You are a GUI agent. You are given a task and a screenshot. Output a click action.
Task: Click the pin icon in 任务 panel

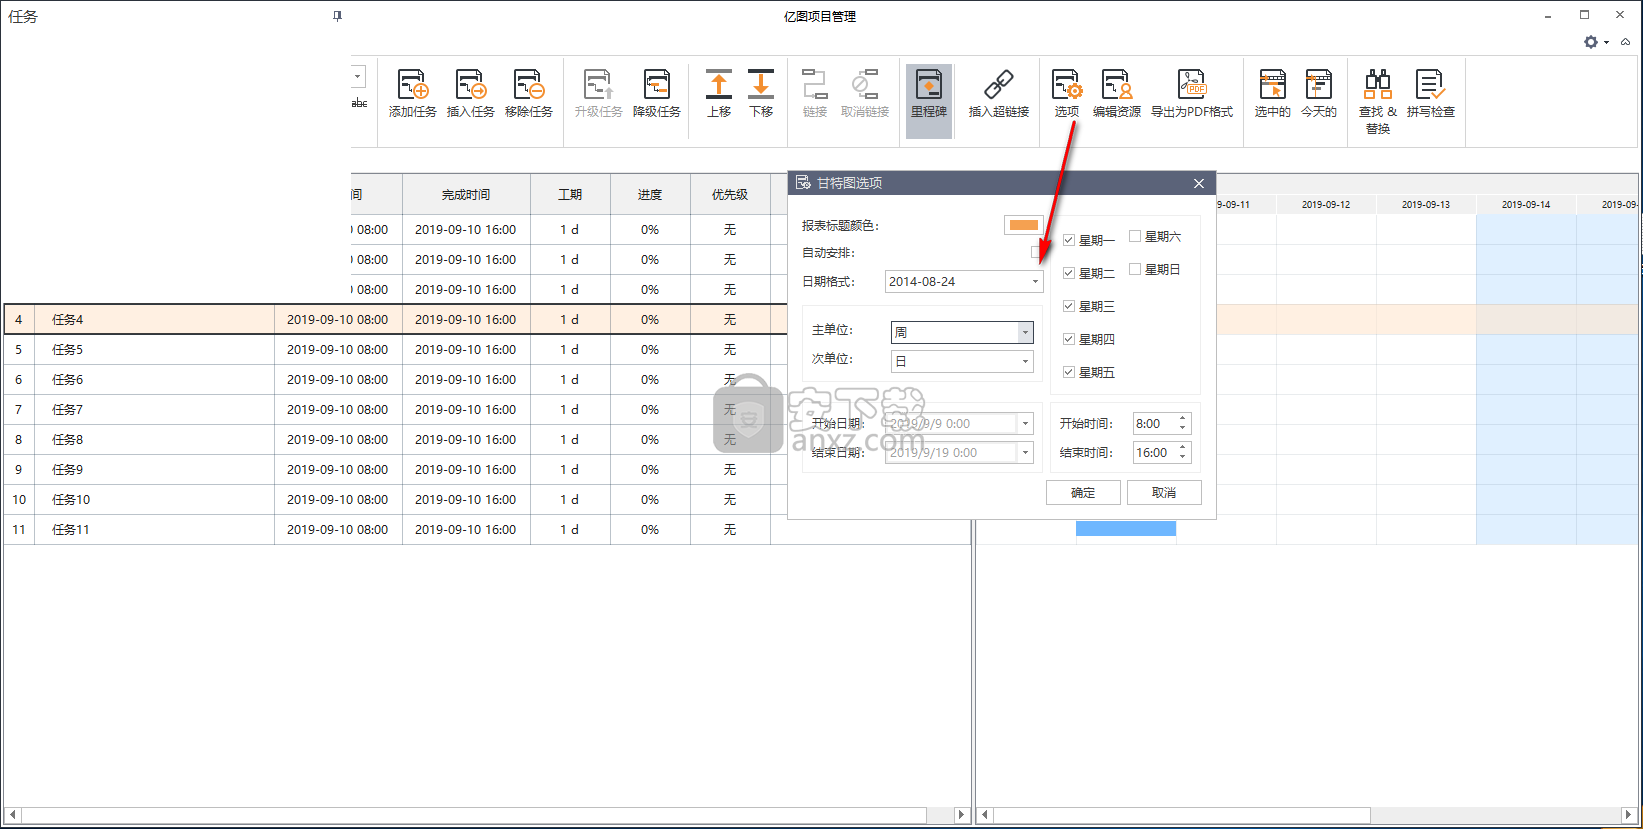pyautogui.click(x=337, y=16)
